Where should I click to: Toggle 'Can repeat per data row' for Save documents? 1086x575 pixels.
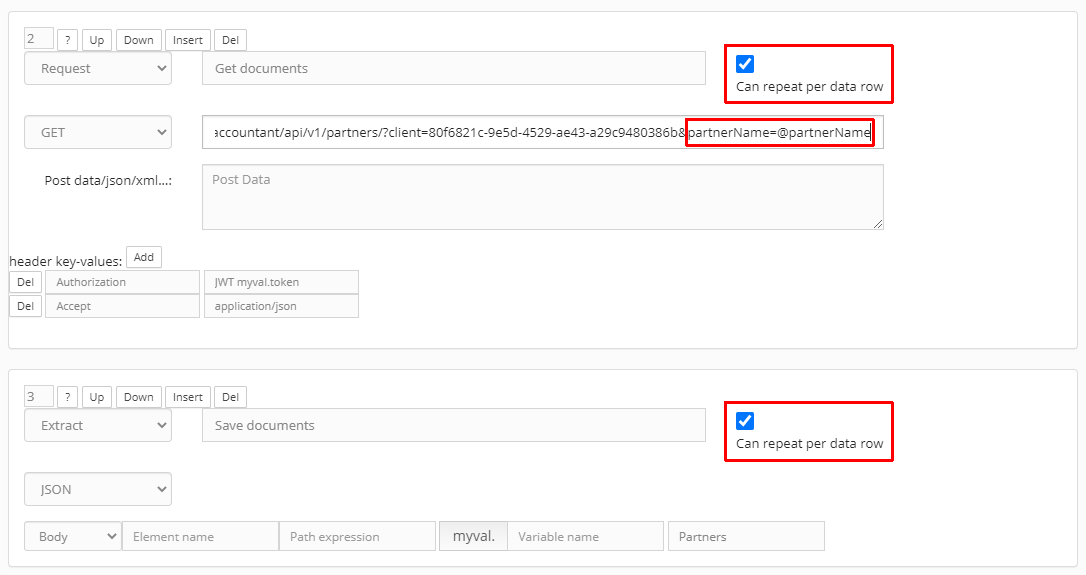coord(745,421)
